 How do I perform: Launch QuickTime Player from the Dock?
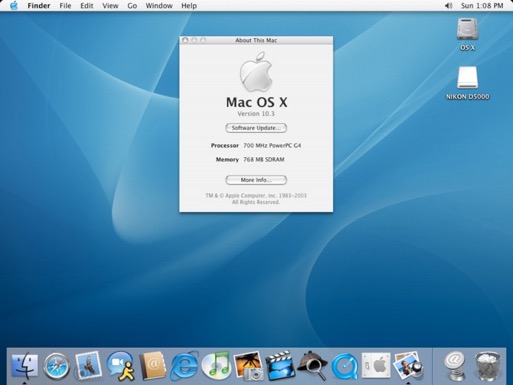pyautogui.click(x=344, y=366)
